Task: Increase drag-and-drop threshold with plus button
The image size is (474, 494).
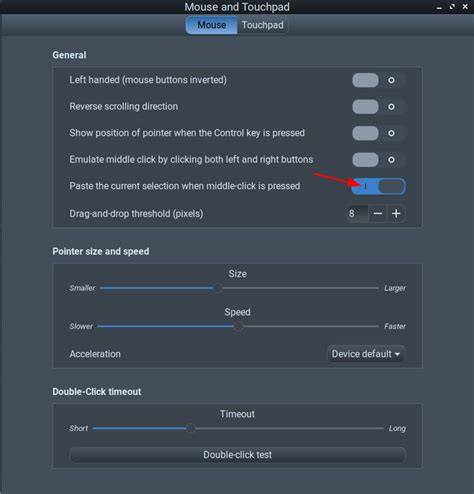Action: (396, 214)
